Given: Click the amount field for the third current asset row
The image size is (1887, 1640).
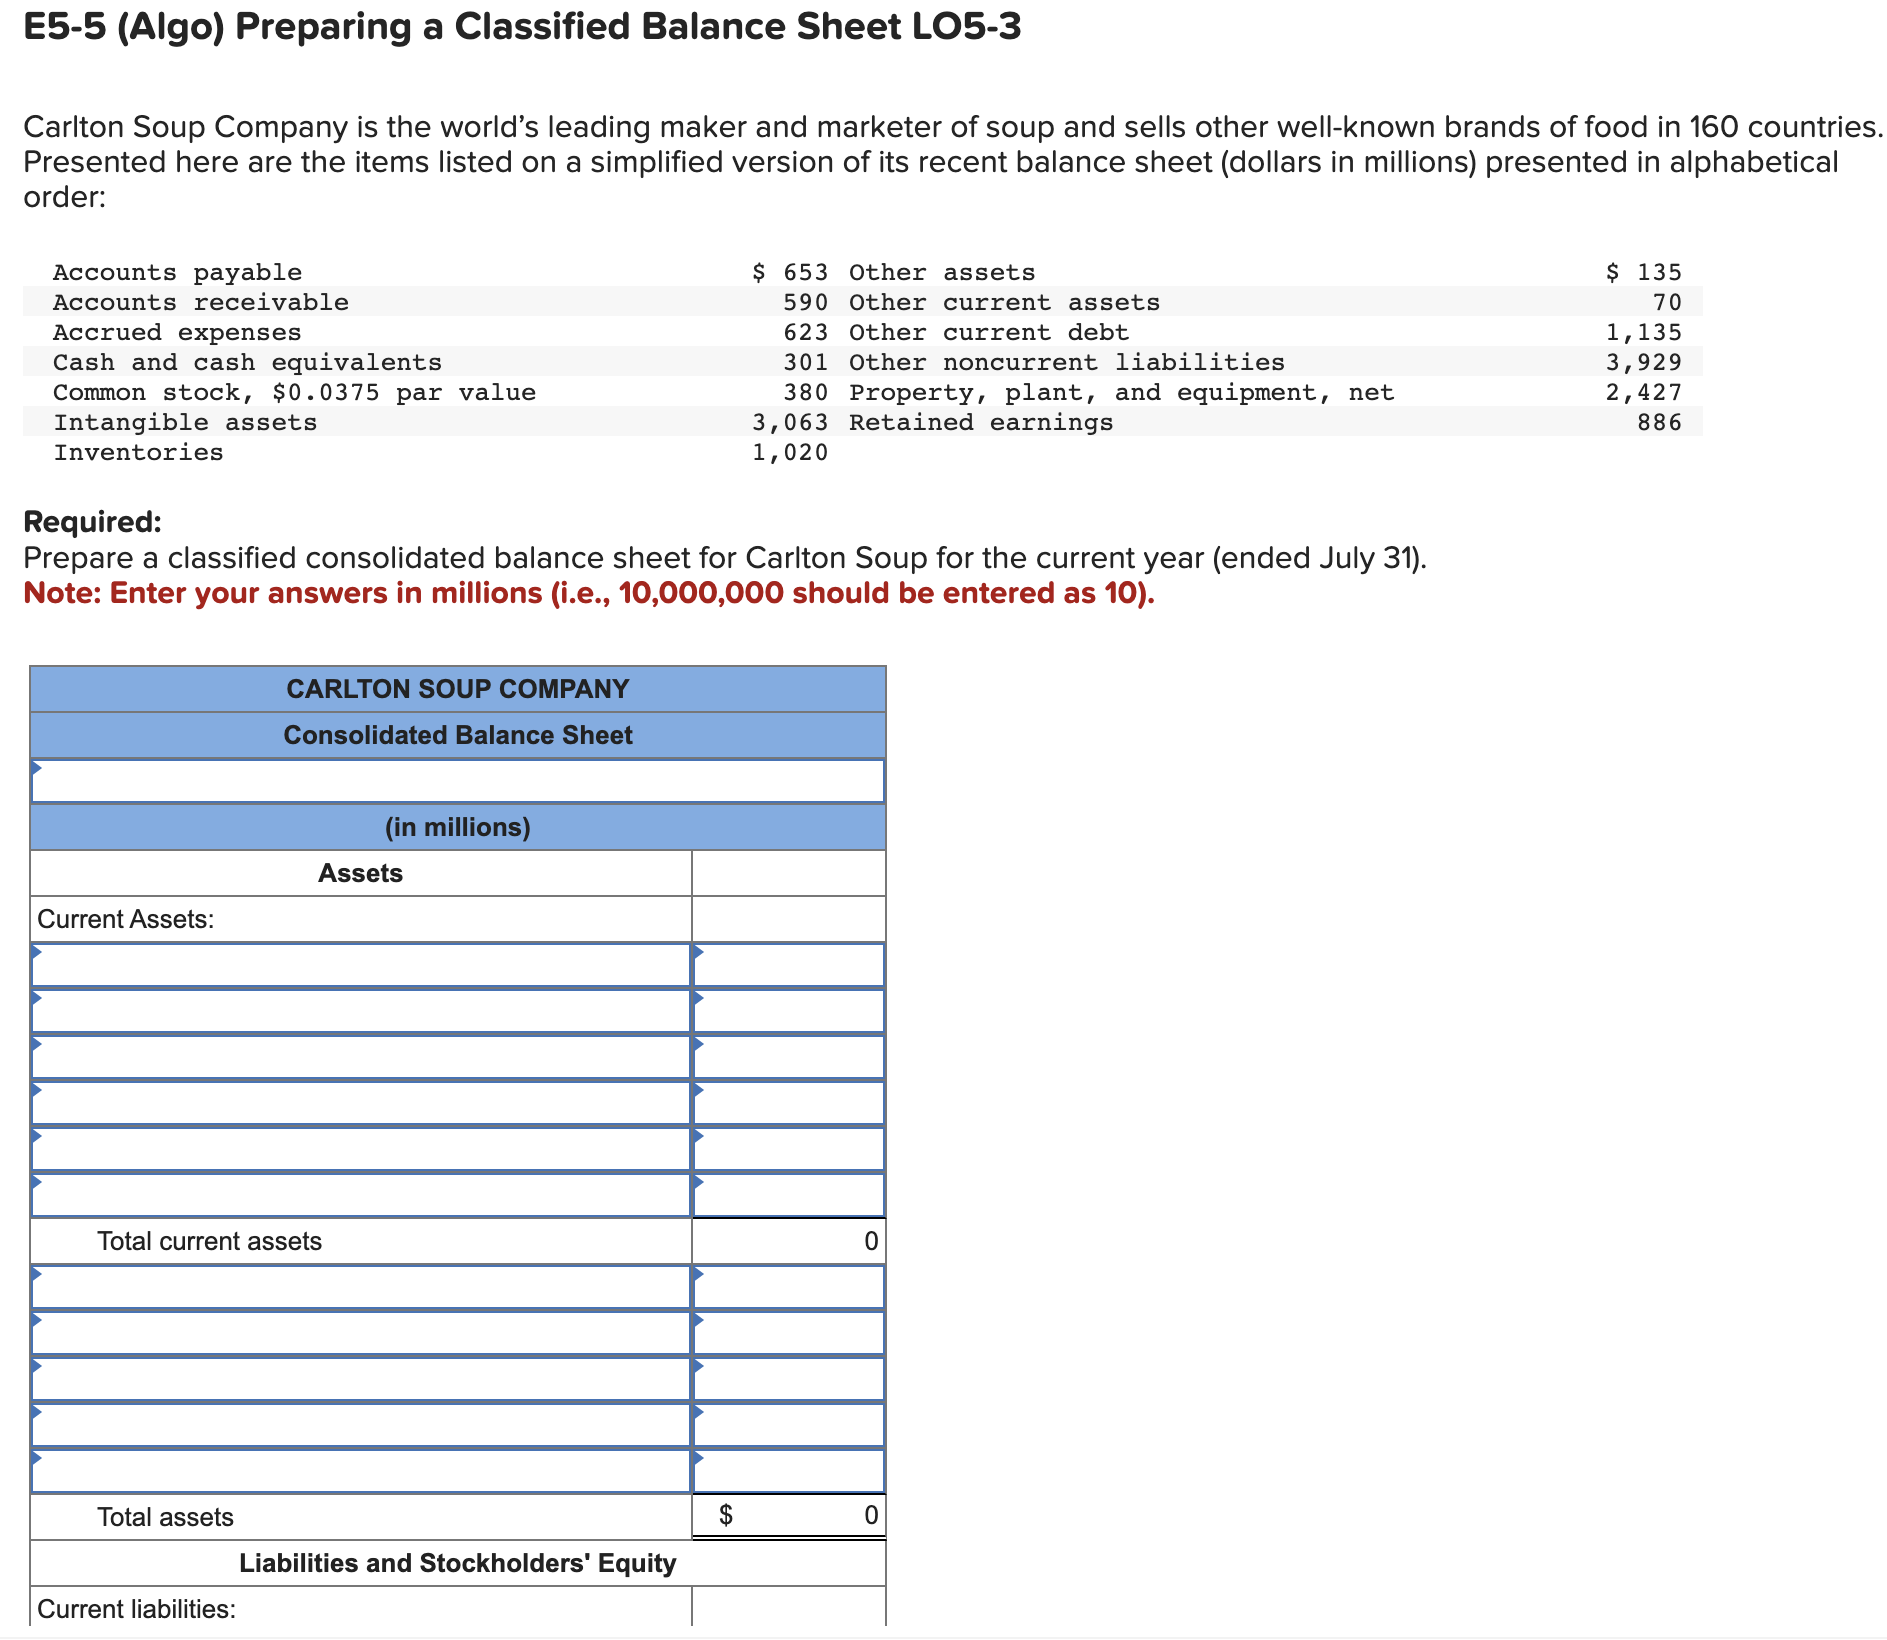Looking at the screenshot, I should click(x=788, y=1056).
